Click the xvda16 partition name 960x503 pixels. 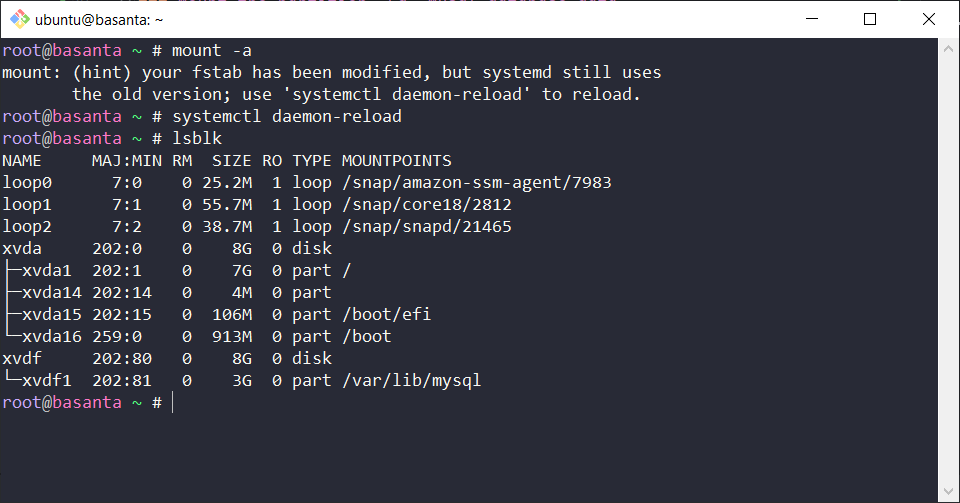pyautogui.click(x=51, y=336)
